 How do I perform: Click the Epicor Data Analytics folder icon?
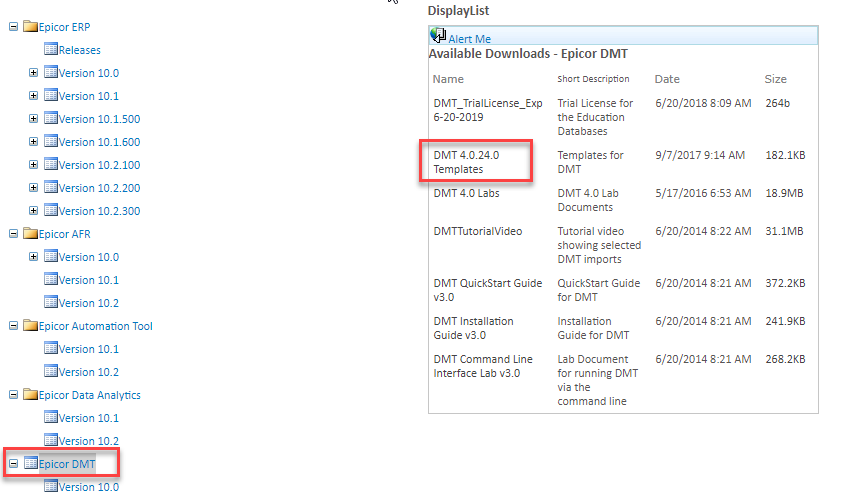click(31, 394)
